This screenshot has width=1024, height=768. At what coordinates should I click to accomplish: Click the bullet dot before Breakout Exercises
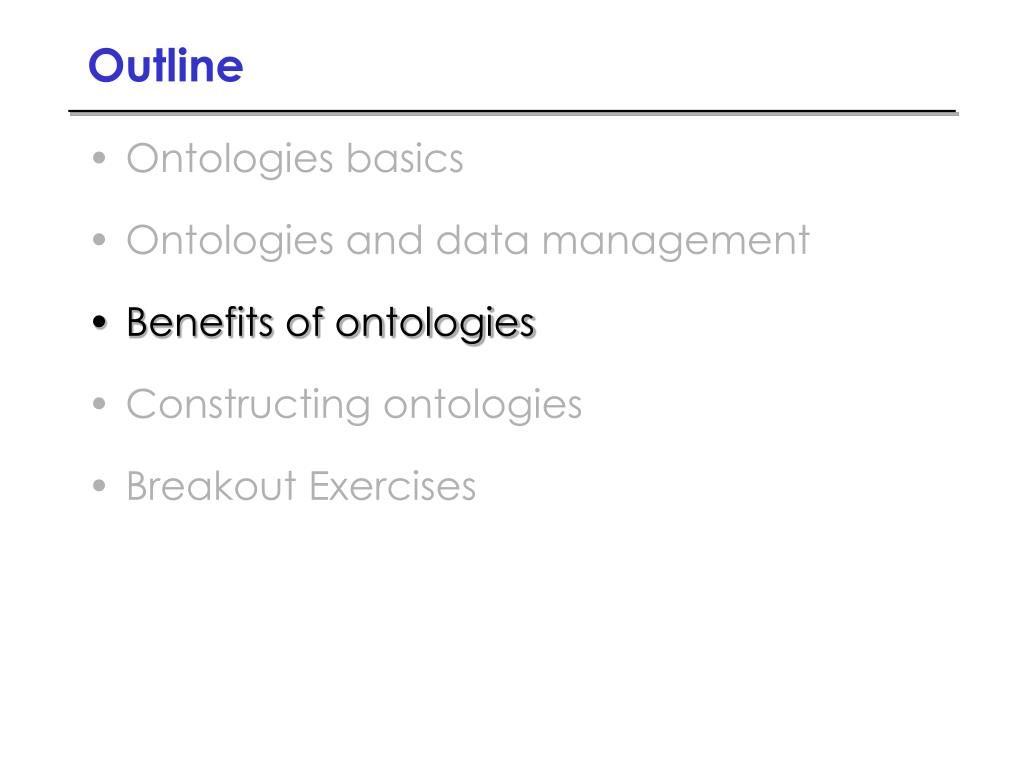[99, 486]
